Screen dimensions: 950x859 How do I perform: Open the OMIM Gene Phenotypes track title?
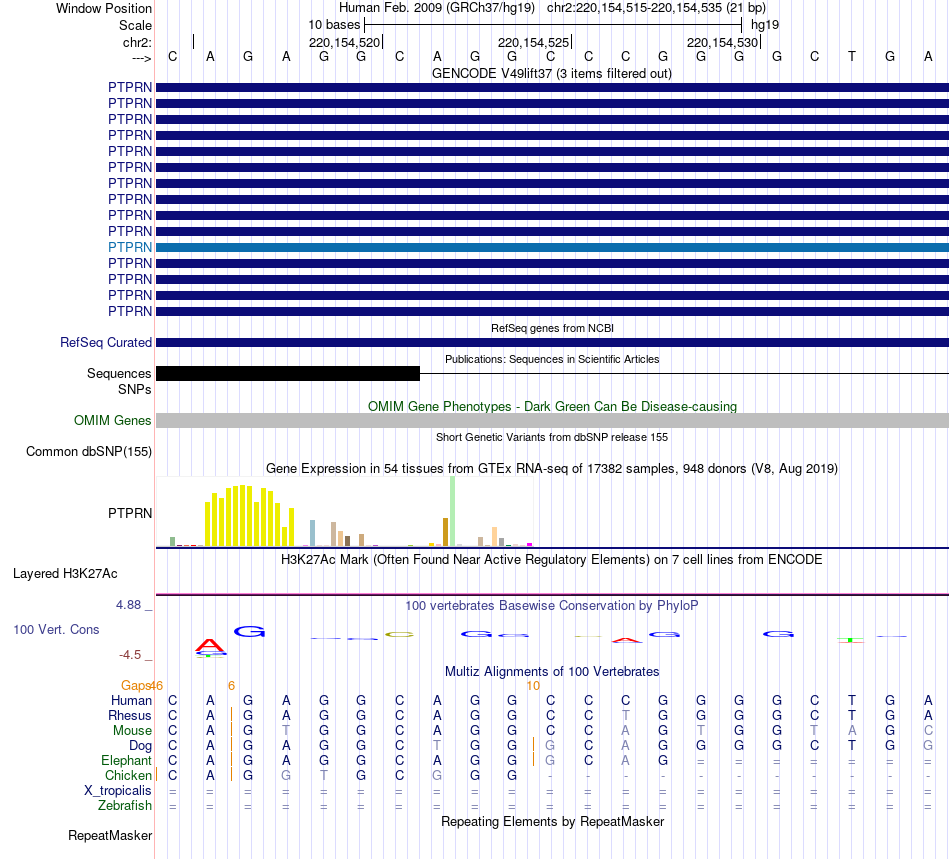click(552, 406)
